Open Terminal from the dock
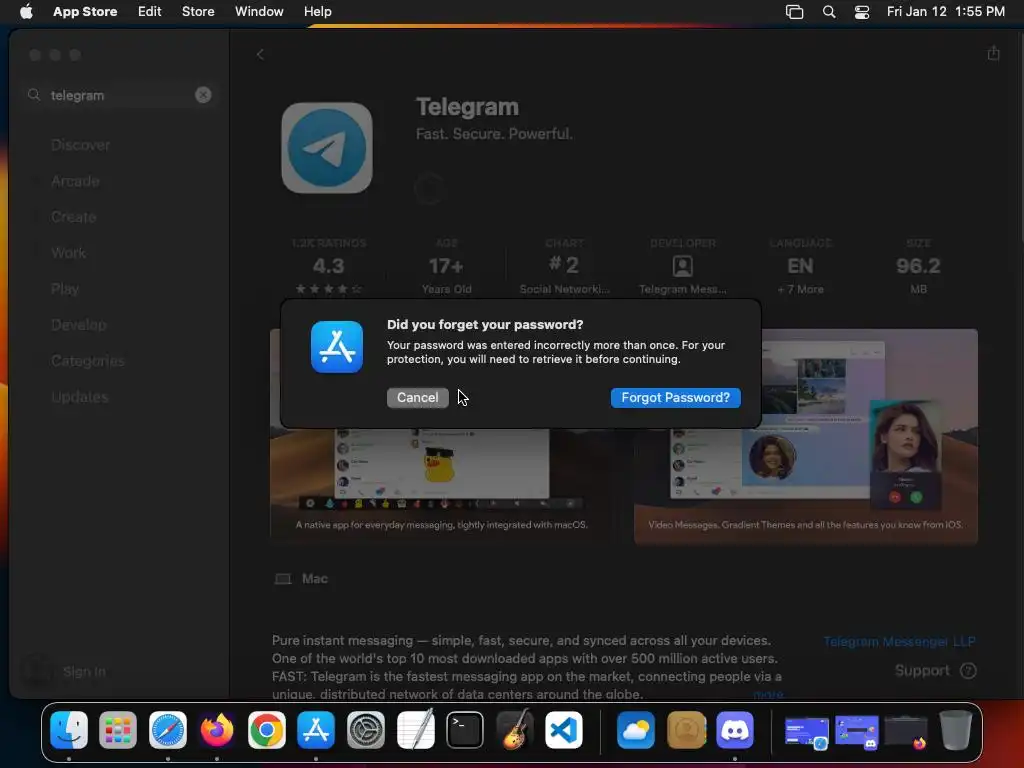 (465, 730)
